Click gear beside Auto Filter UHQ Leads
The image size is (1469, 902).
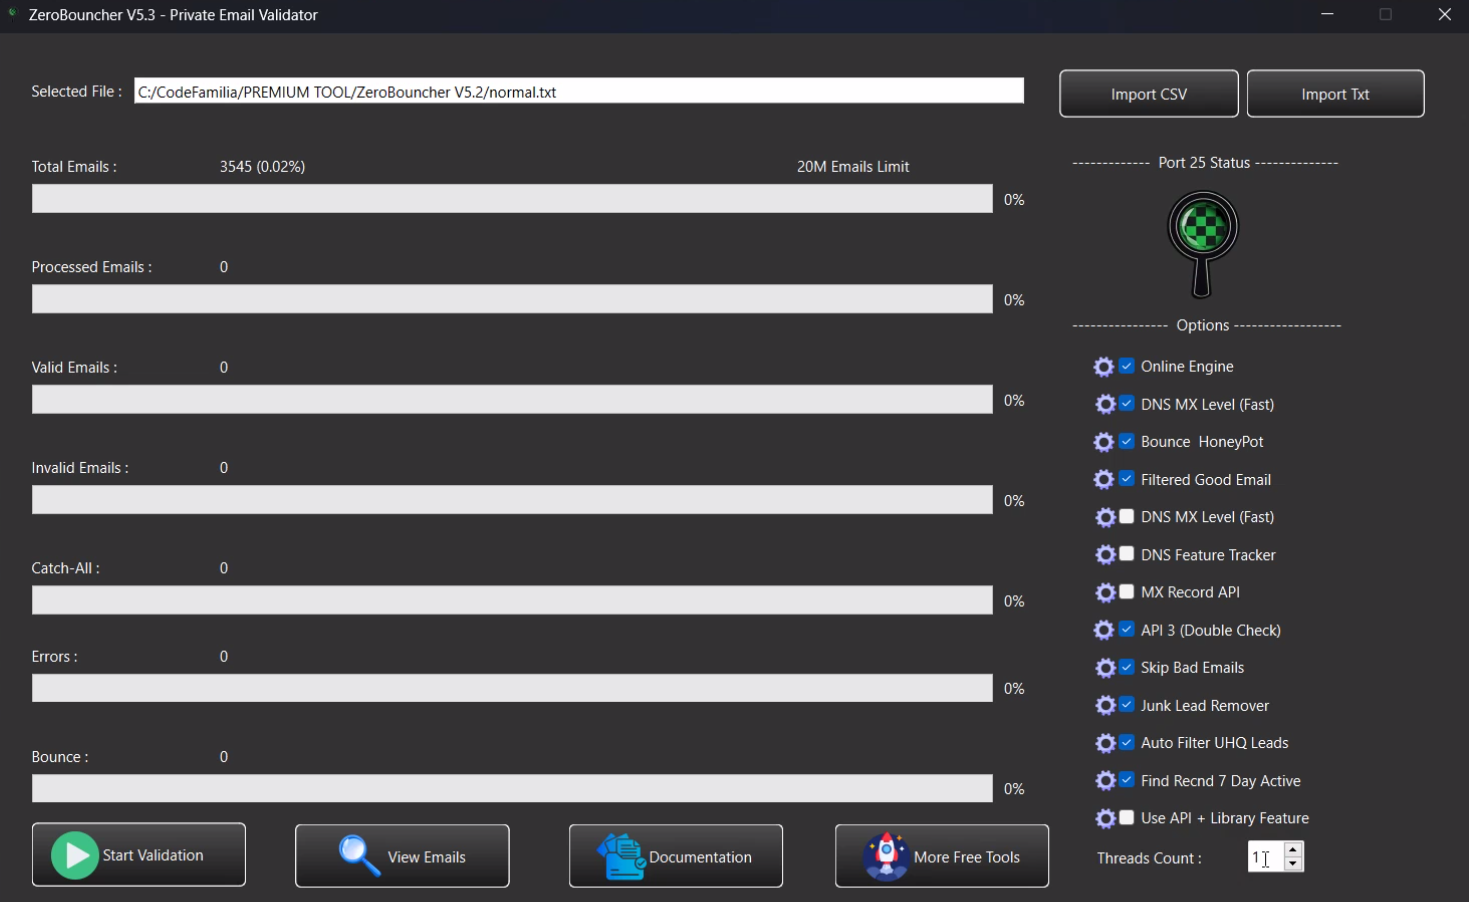coord(1104,744)
